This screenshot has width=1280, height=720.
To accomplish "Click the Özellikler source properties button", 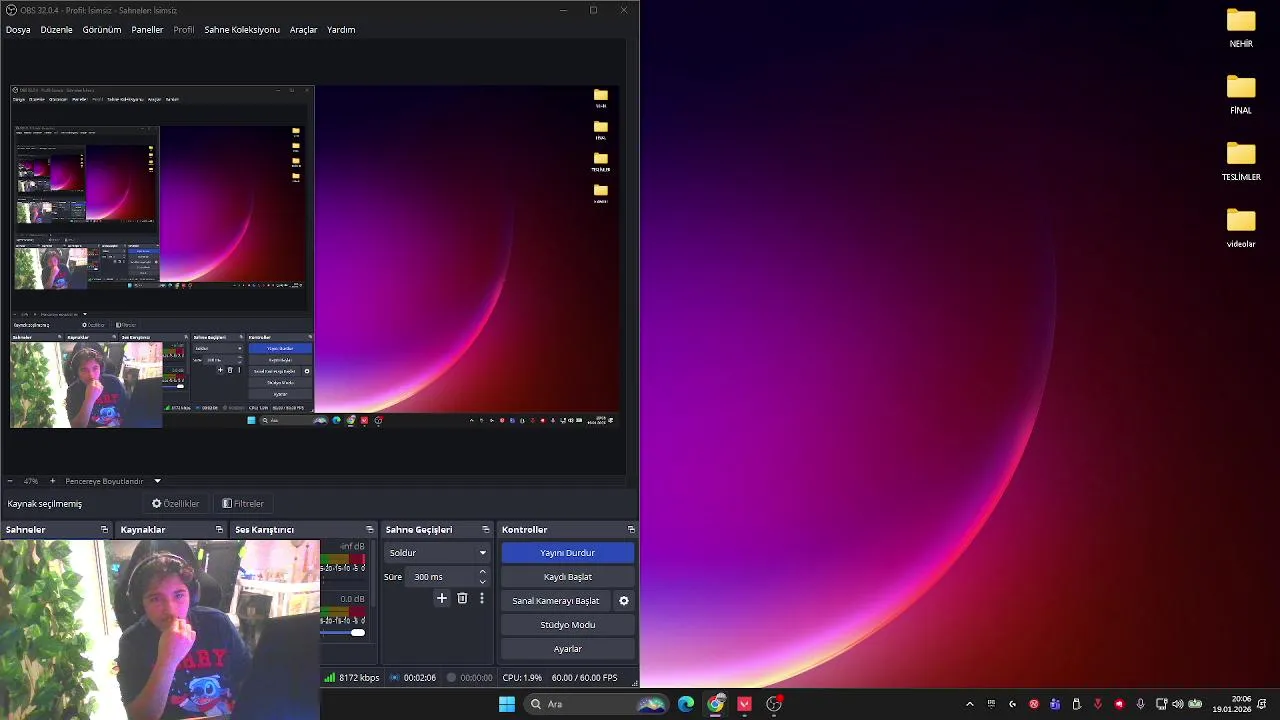I will point(175,504).
